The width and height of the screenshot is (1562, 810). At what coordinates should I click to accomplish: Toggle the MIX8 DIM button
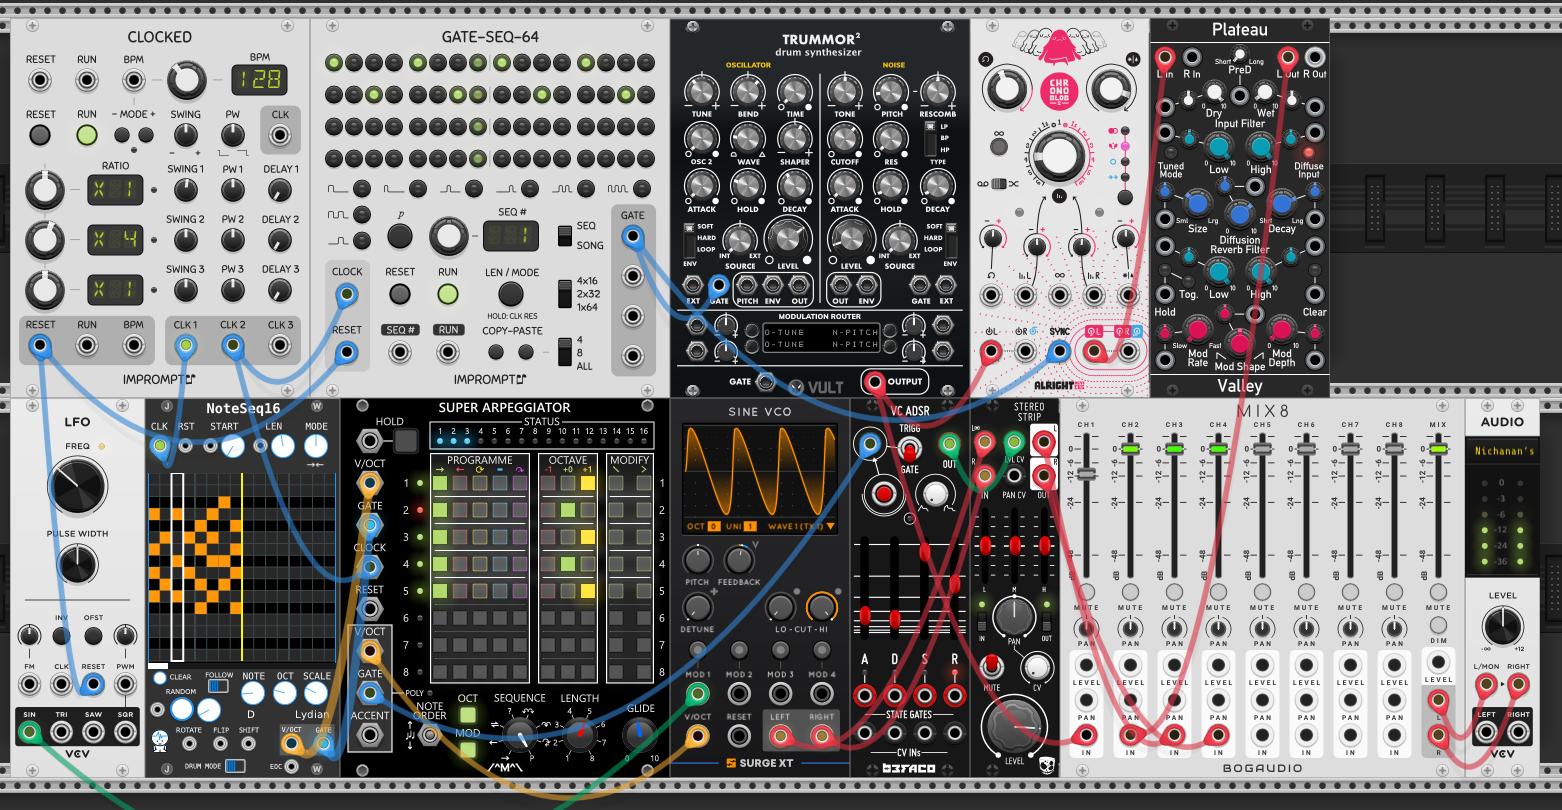click(x=1438, y=626)
